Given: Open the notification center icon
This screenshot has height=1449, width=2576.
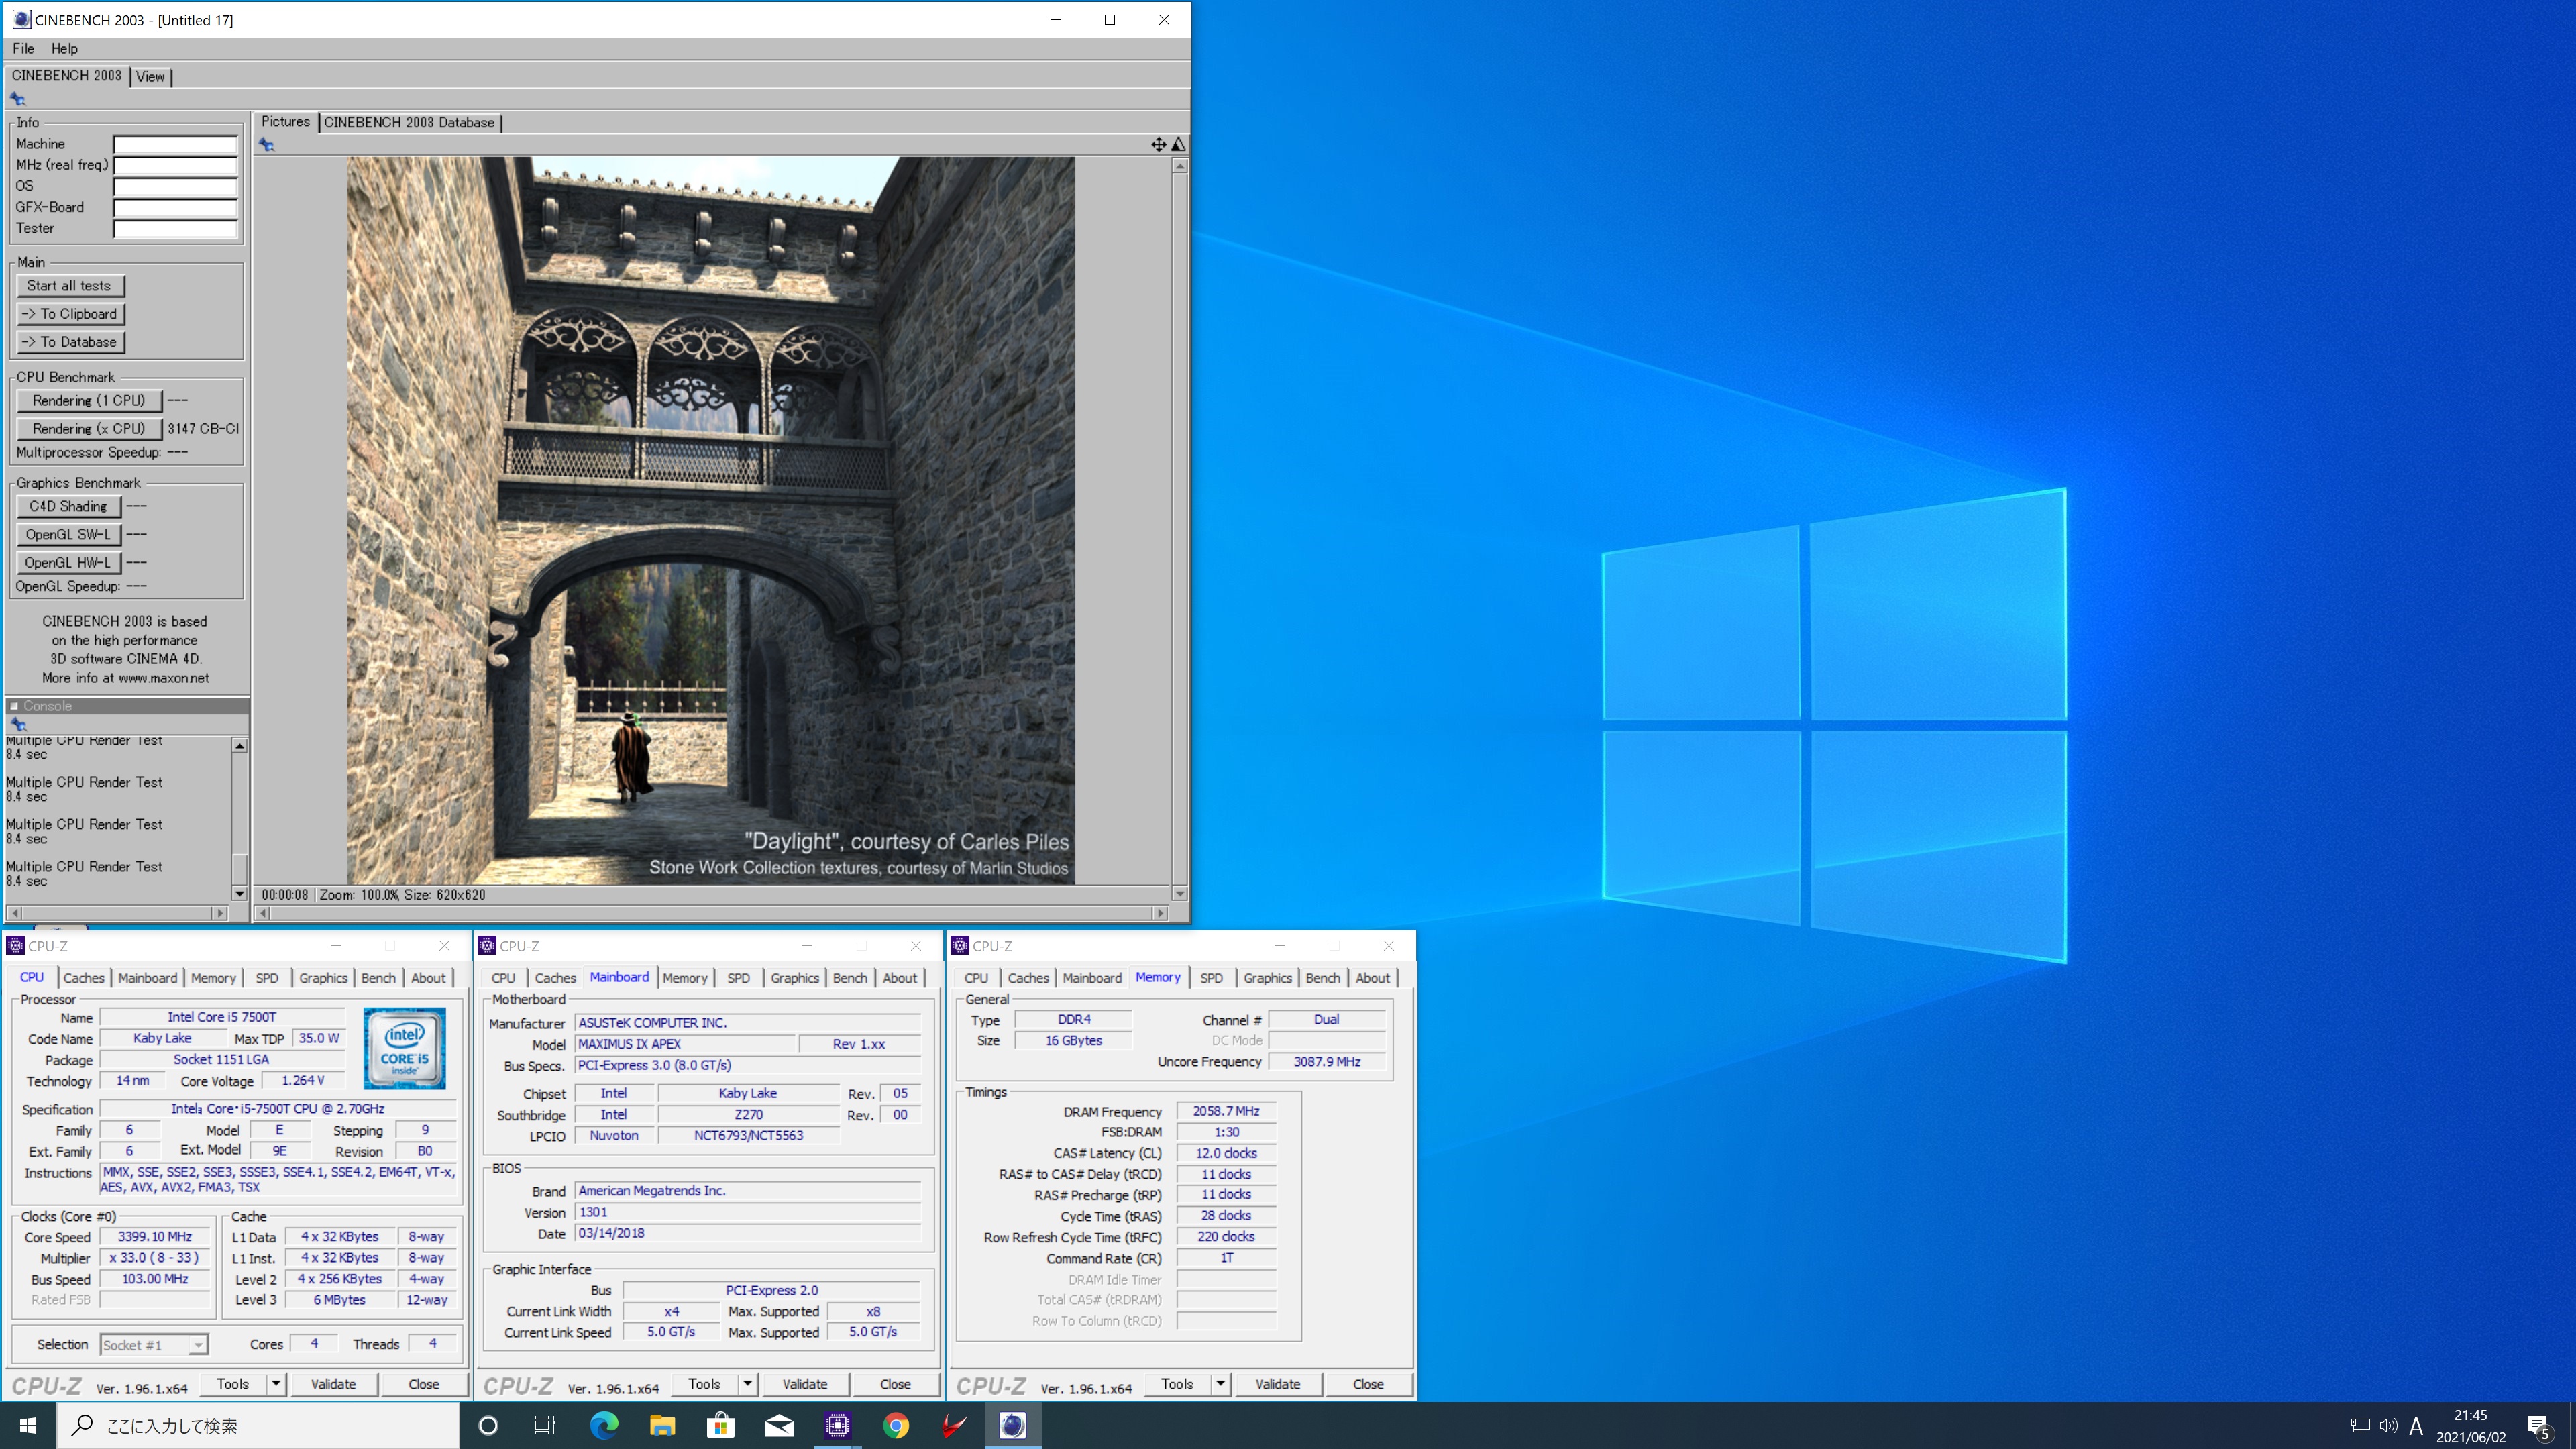Looking at the screenshot, I should coord(2539,1426).
